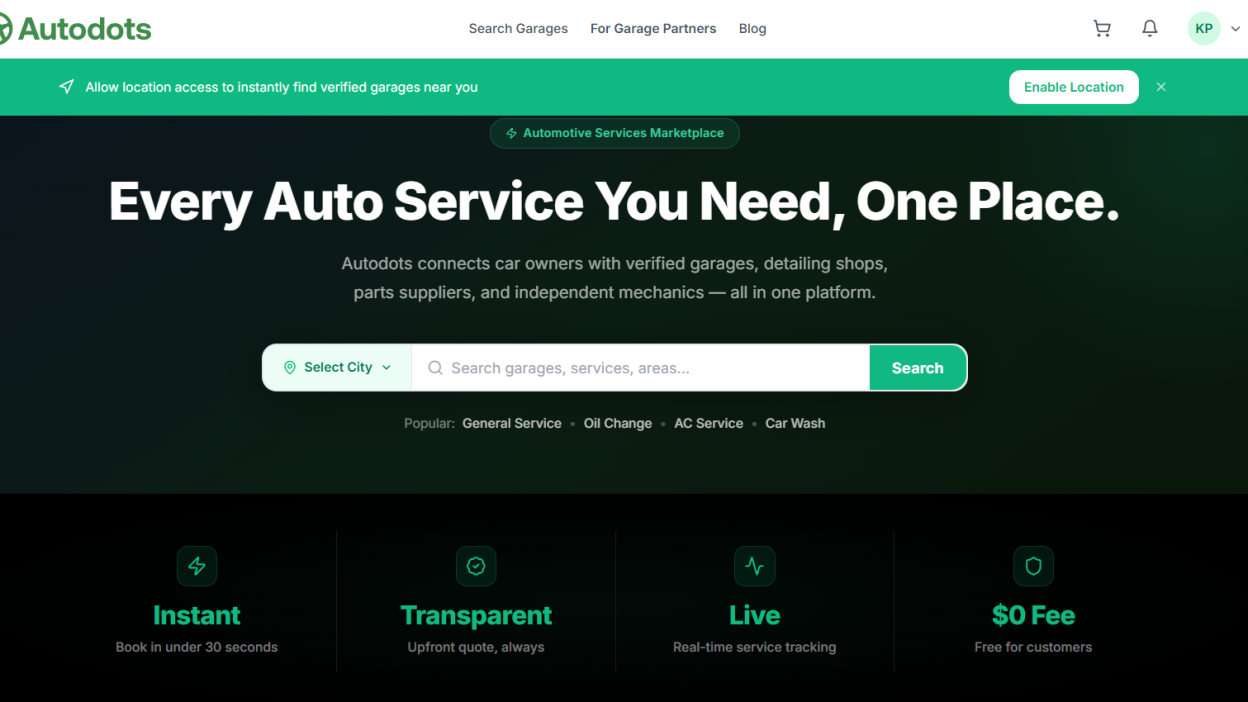Click the pulse icon above Live
This screenshot has width=1248, height=702.
click(754, 566)
